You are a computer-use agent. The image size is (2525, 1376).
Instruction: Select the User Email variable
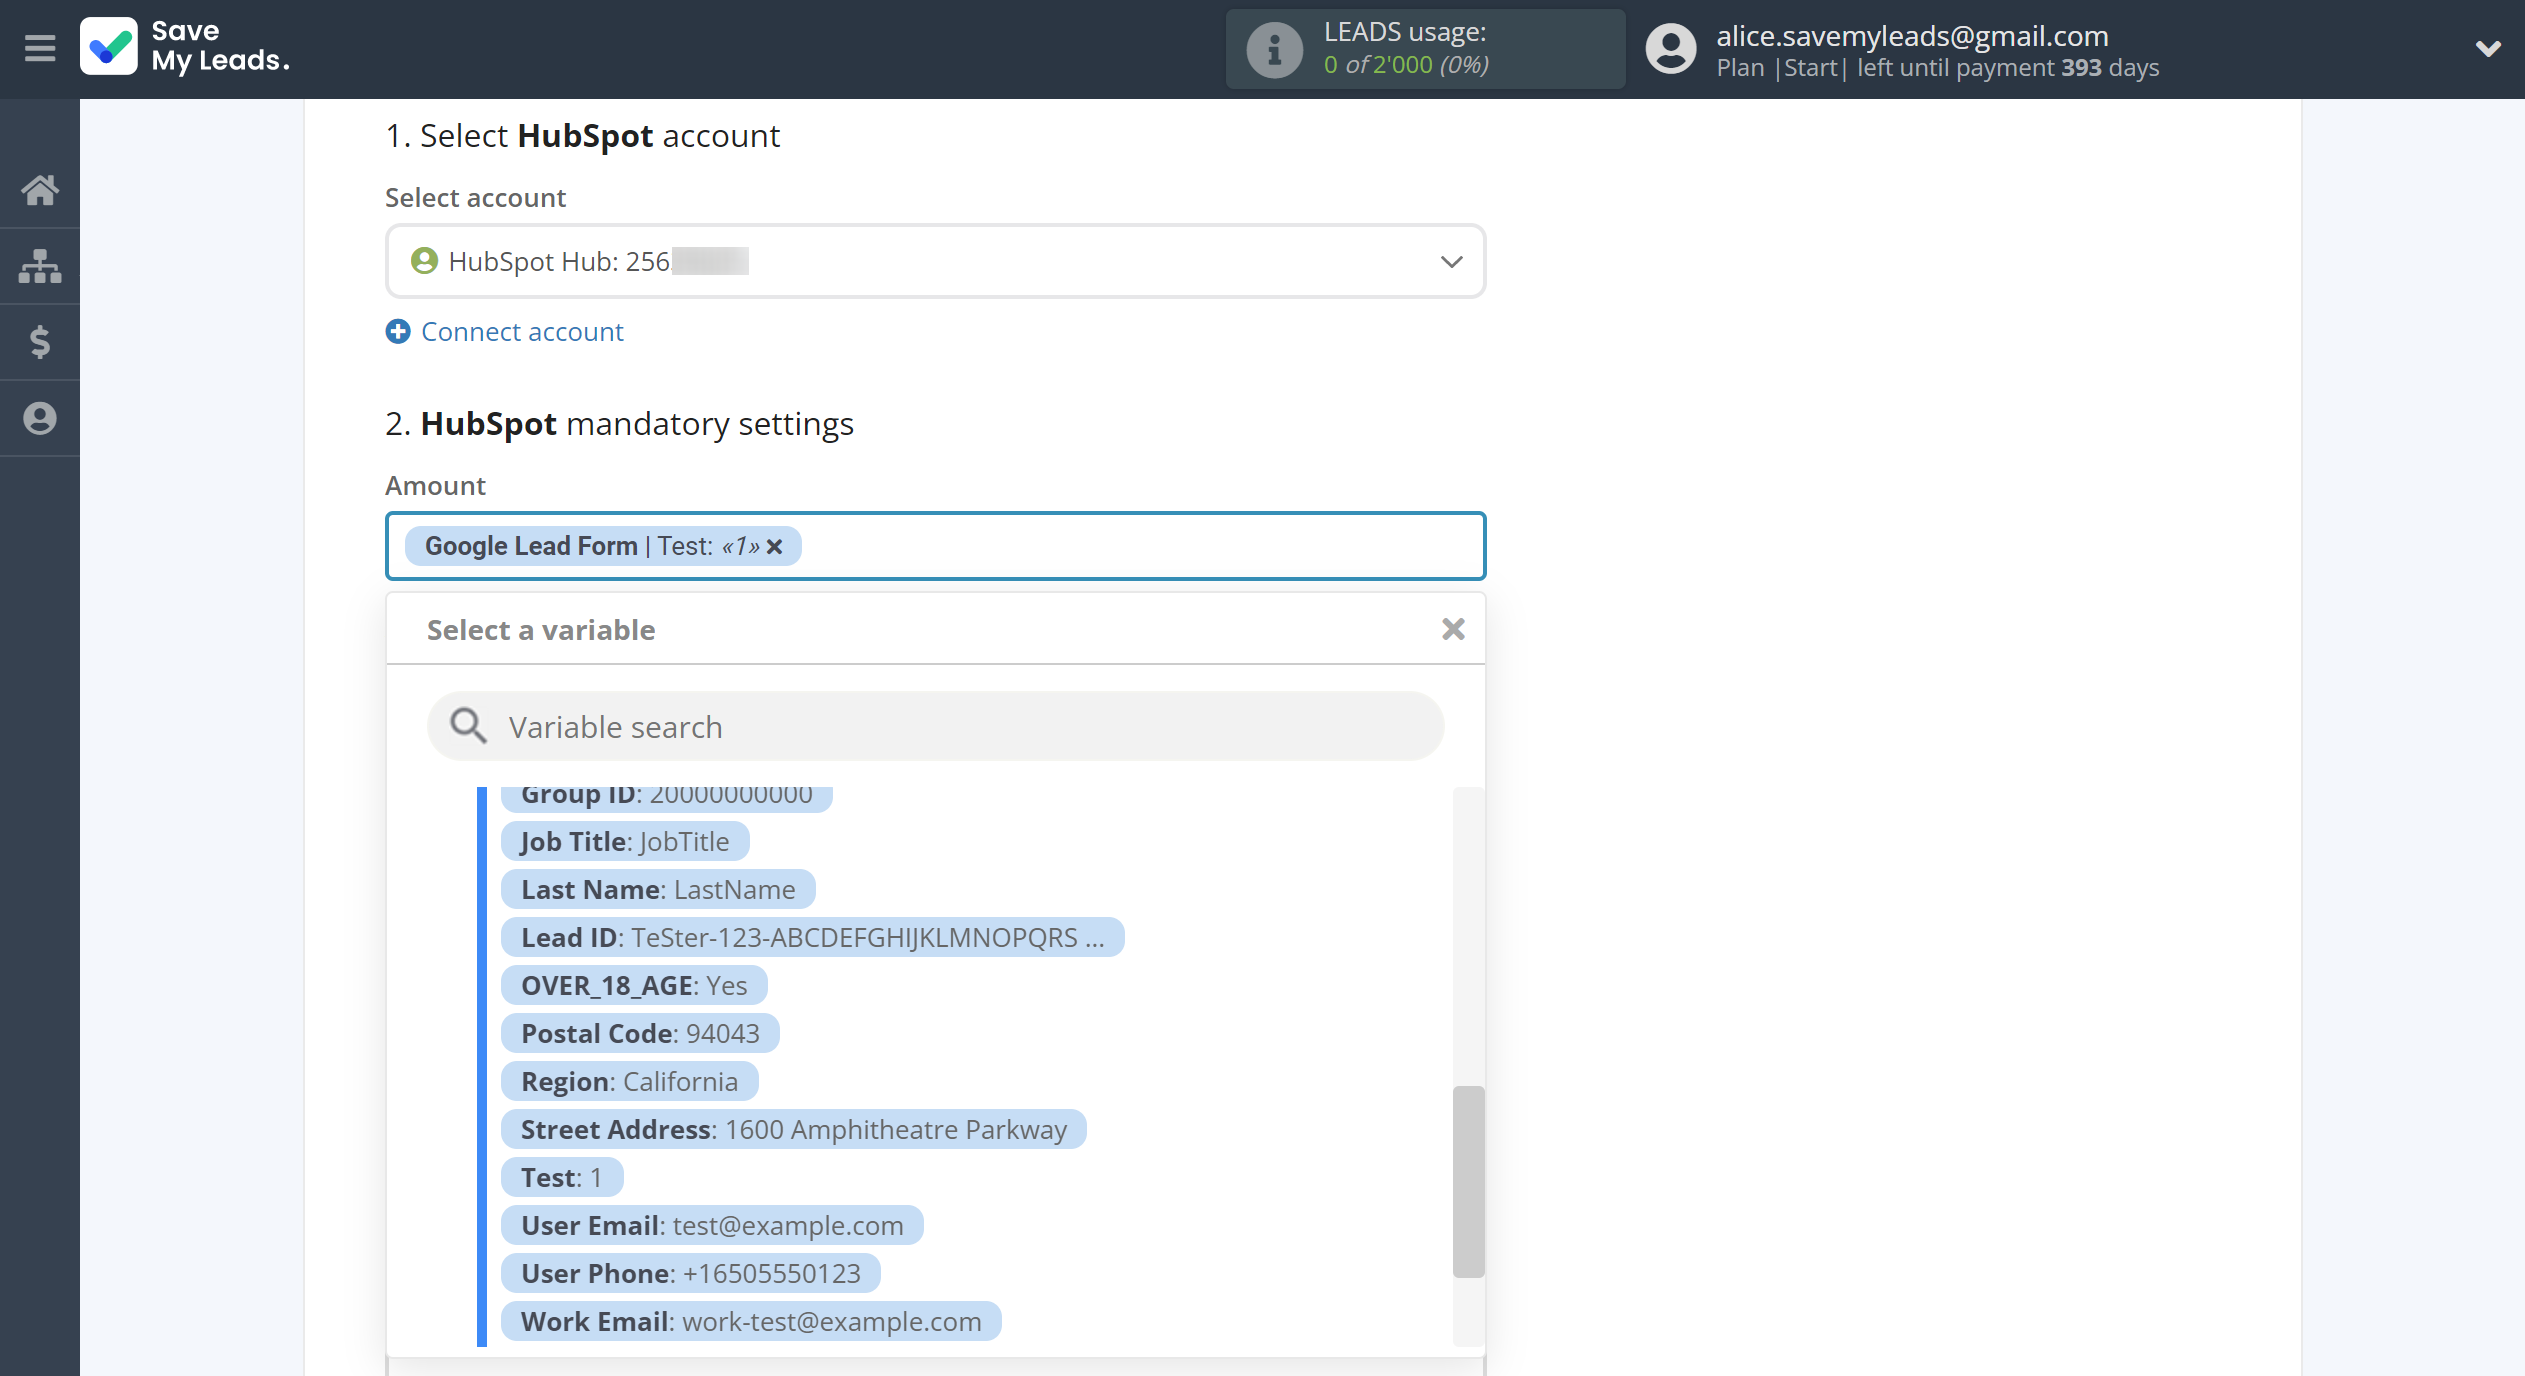click(712, 1225)
